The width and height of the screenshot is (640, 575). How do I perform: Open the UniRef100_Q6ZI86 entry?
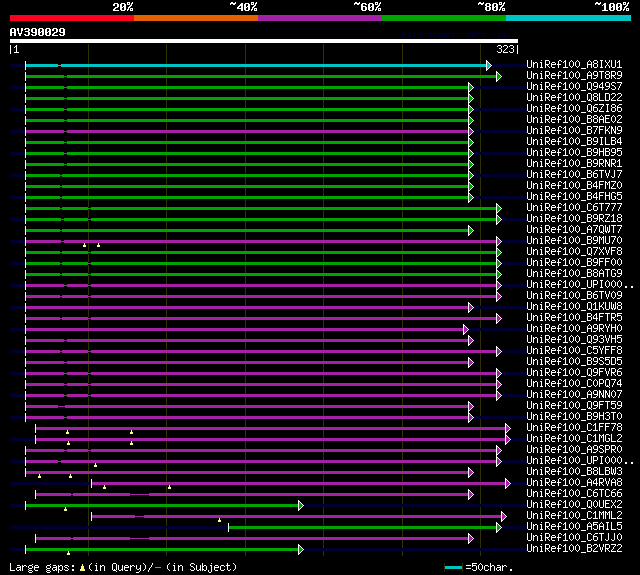pos(574,109)
